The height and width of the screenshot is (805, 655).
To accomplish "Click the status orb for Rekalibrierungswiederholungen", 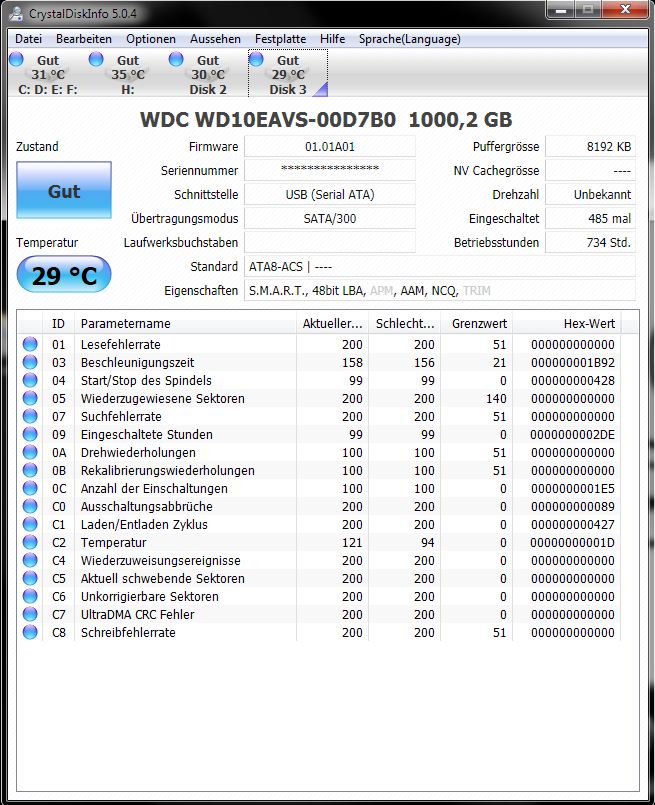I will (30, 470).
